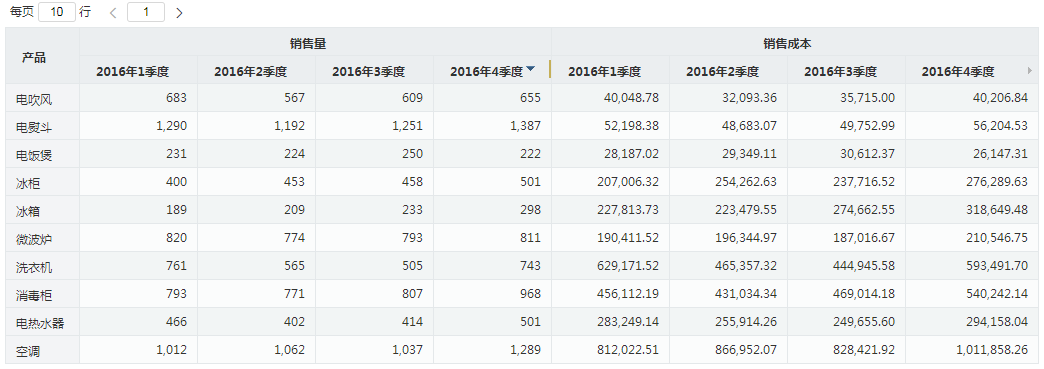Edit the rows-per-page field showing 10
Image resolution: width=1044 pixels, height=369 pixels.
[57, 12]
